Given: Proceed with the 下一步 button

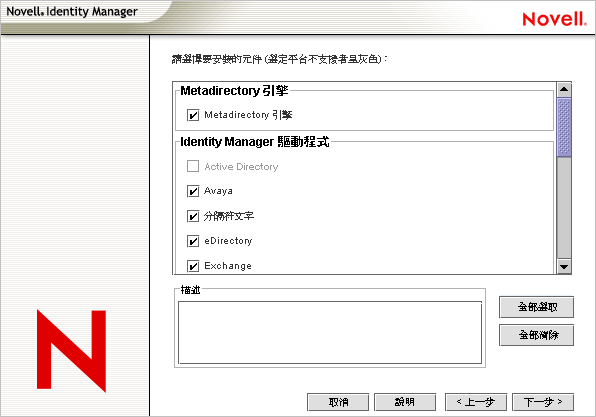Looking at the screenshot, I should [x=543, y=402].
